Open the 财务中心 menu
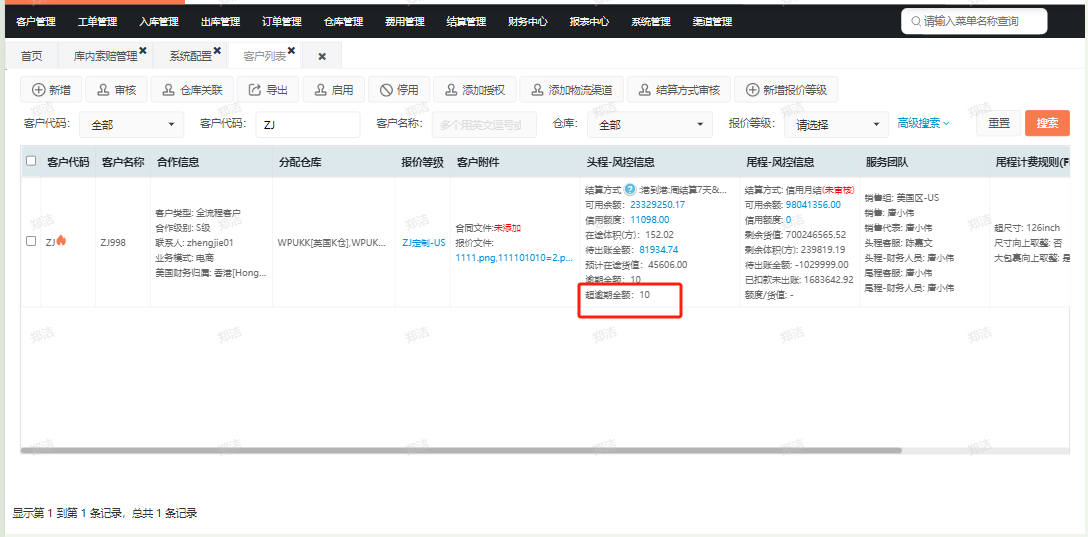Image resolution: width=1088 pixels, height=537 pixels. 528,22
